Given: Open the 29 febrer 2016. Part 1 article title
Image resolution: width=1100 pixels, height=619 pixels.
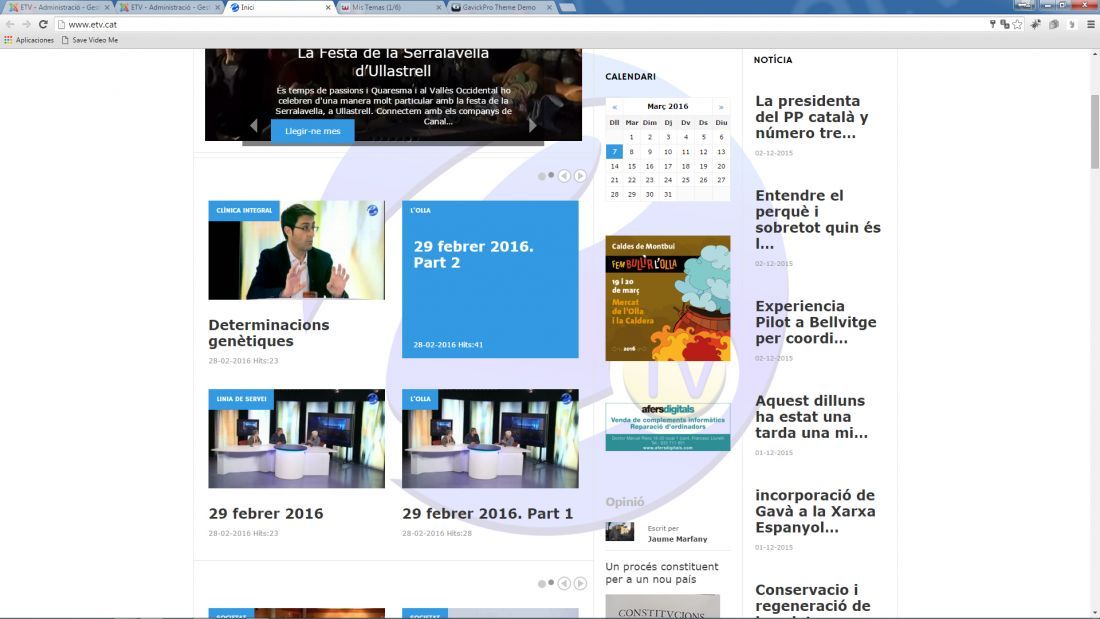Looking at the screenshot, I should pos(488,513).
